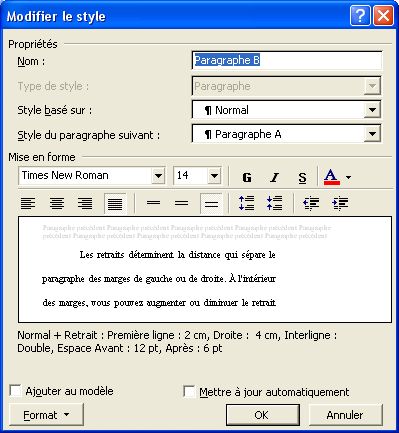Click the Nom text field

[287, 61]
